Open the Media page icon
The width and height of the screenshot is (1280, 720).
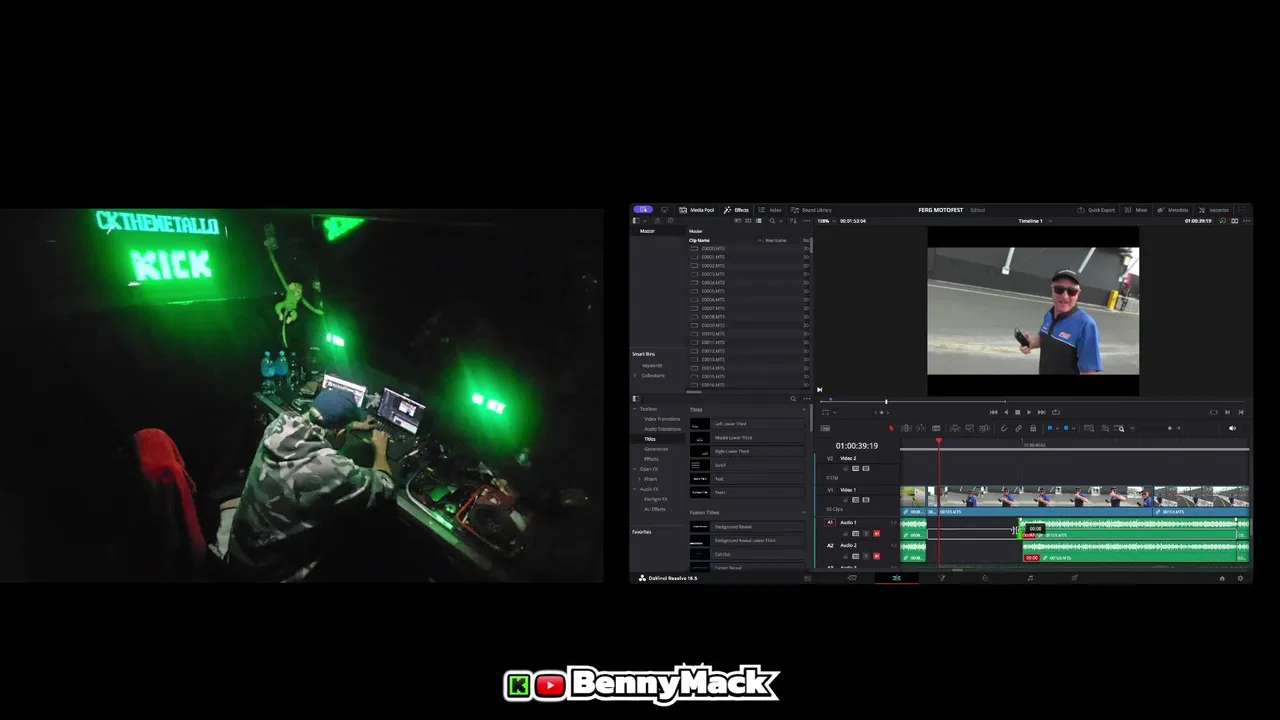click(x=807, y=578)
